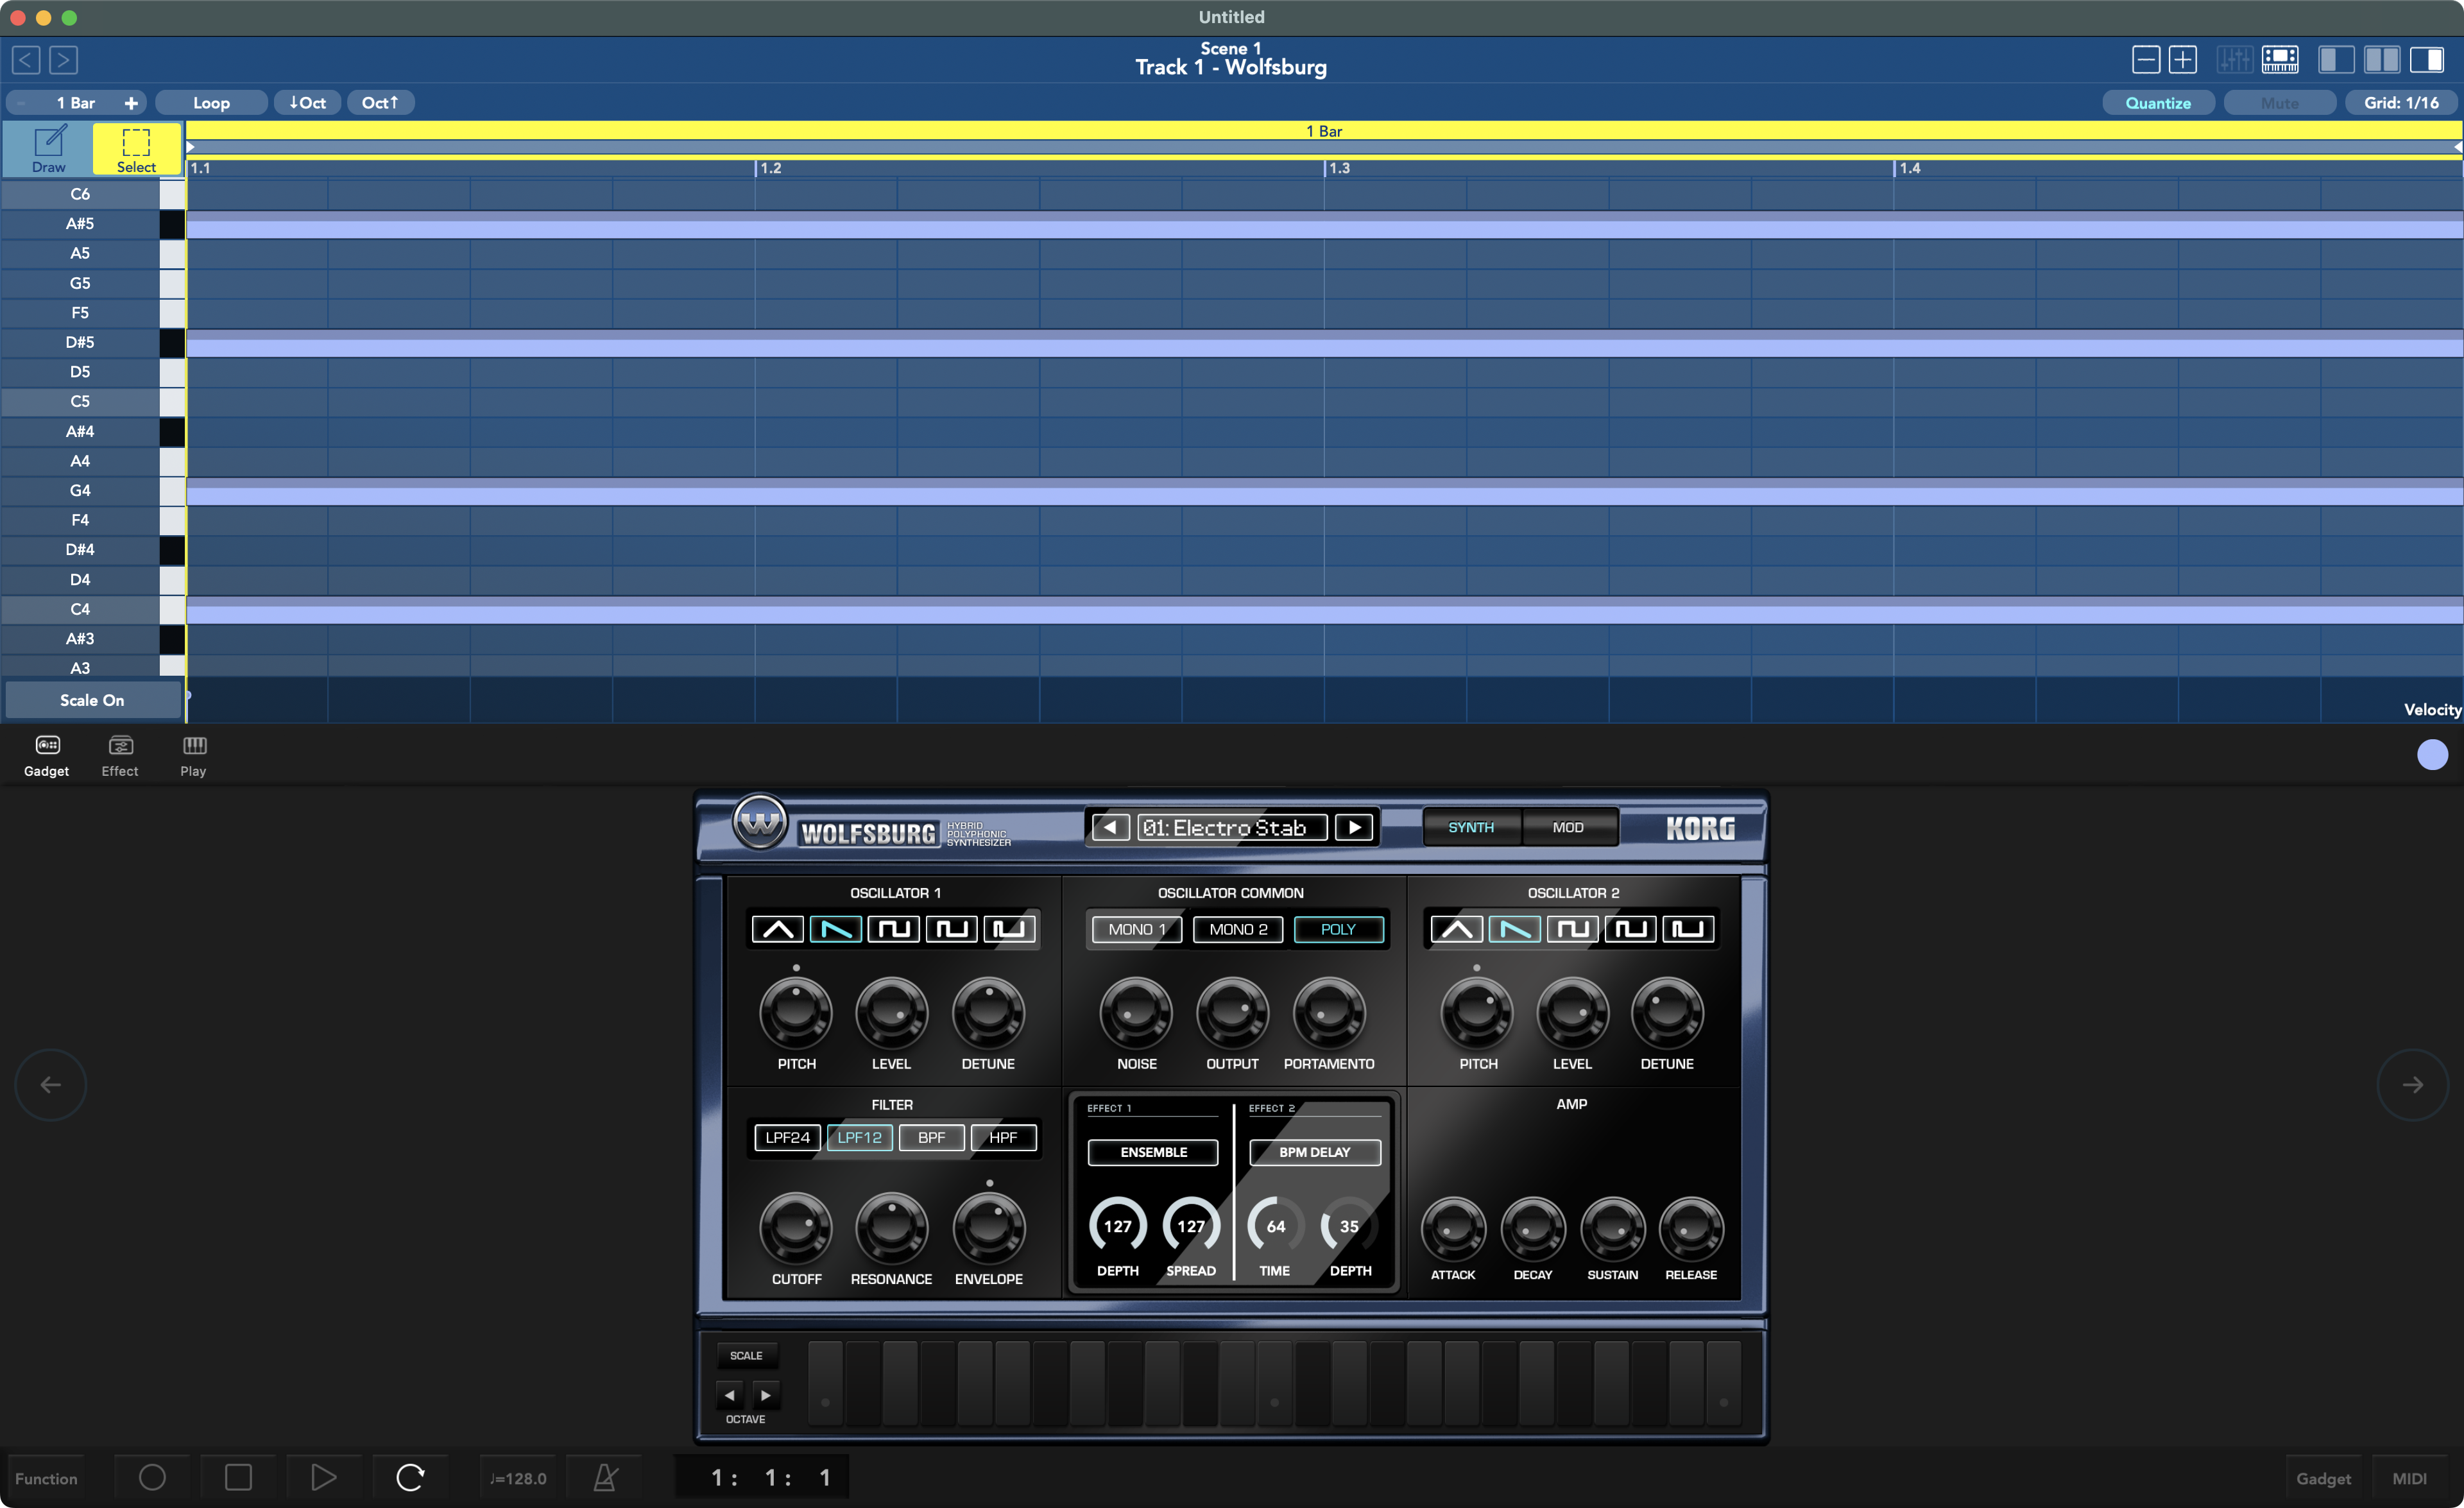Select the BPF filter type
Viewport: 2464px width, 1508px height.
(931, 1137)
